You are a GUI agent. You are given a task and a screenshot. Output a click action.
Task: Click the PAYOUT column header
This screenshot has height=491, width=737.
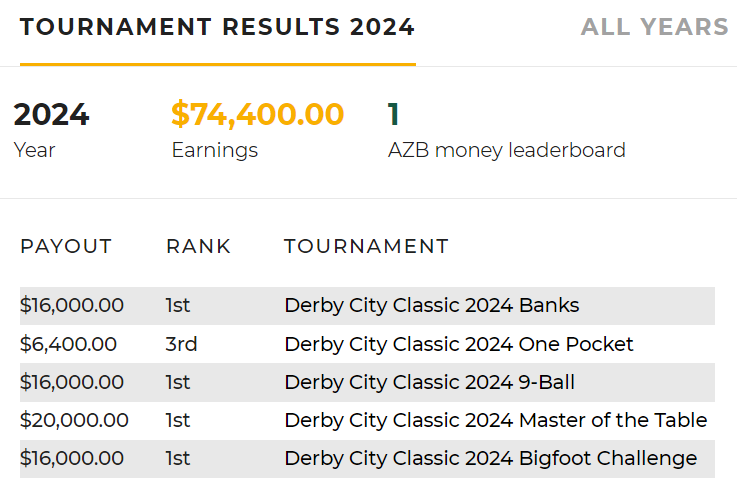point(66,246)
